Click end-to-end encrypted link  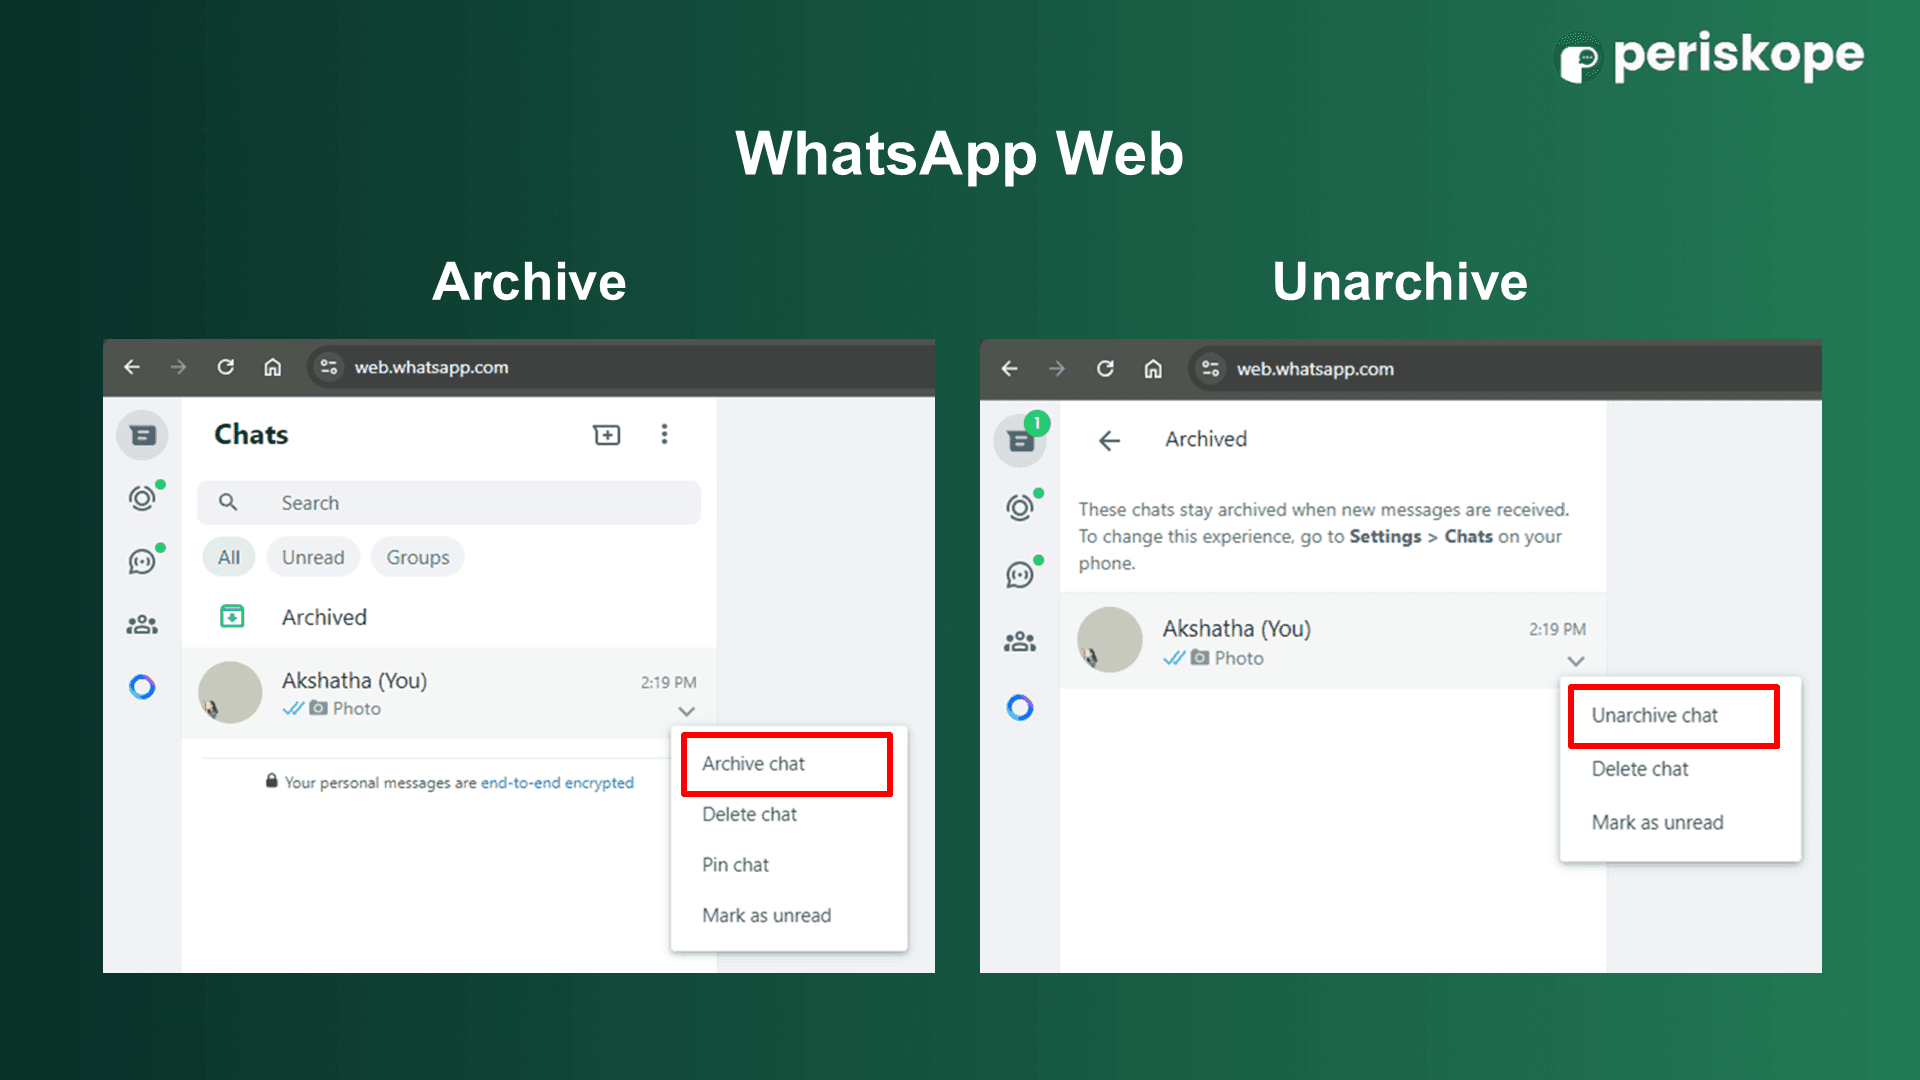click(557, 783)
